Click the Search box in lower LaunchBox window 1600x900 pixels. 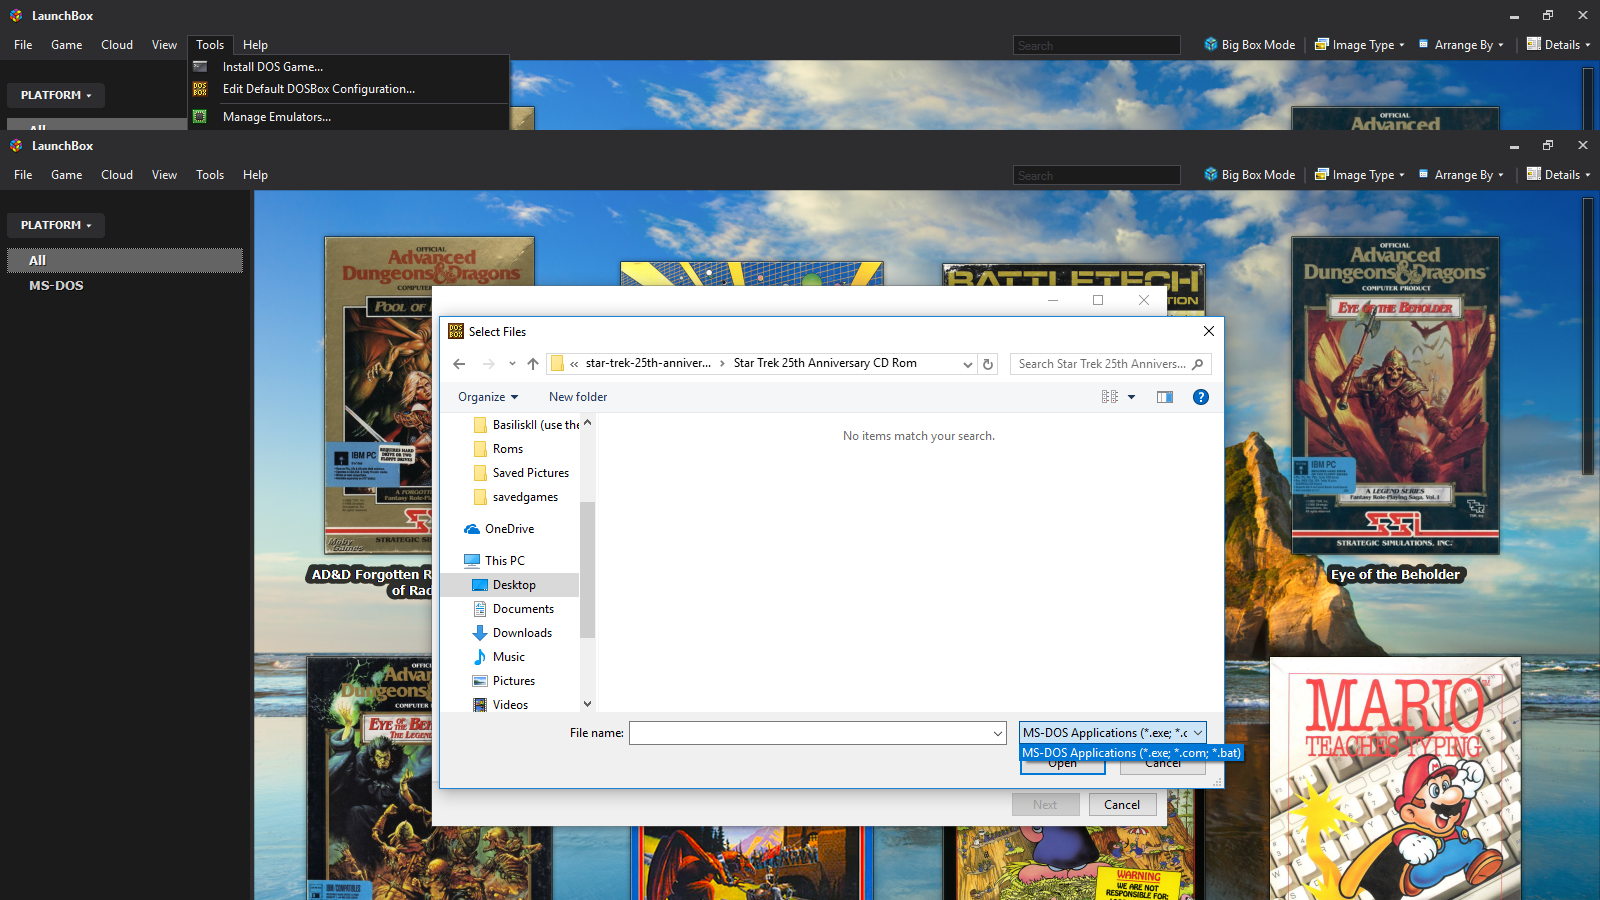click(x=1097, y=175)
